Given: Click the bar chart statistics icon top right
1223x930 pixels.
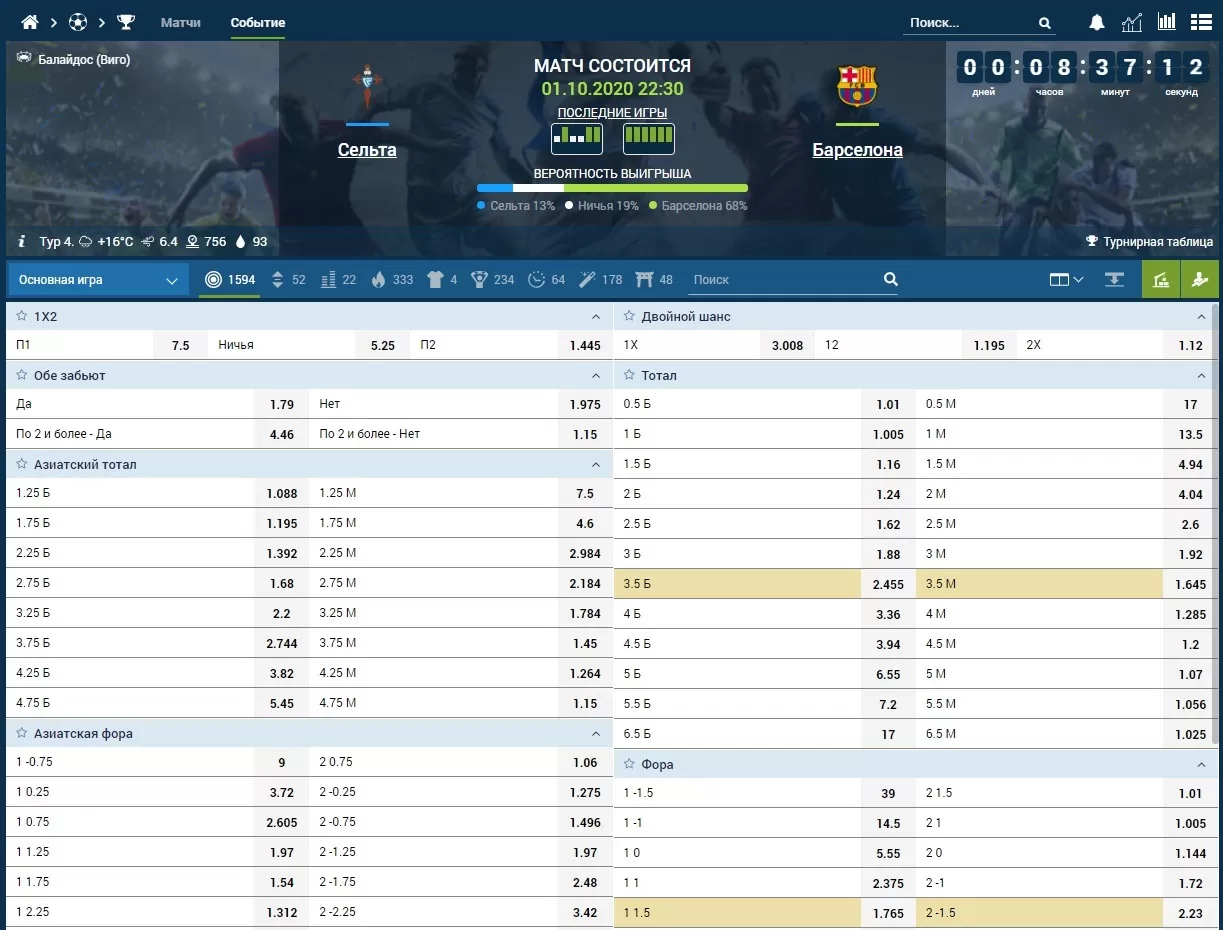Looking at the screenshot, I should [1166, 21].
